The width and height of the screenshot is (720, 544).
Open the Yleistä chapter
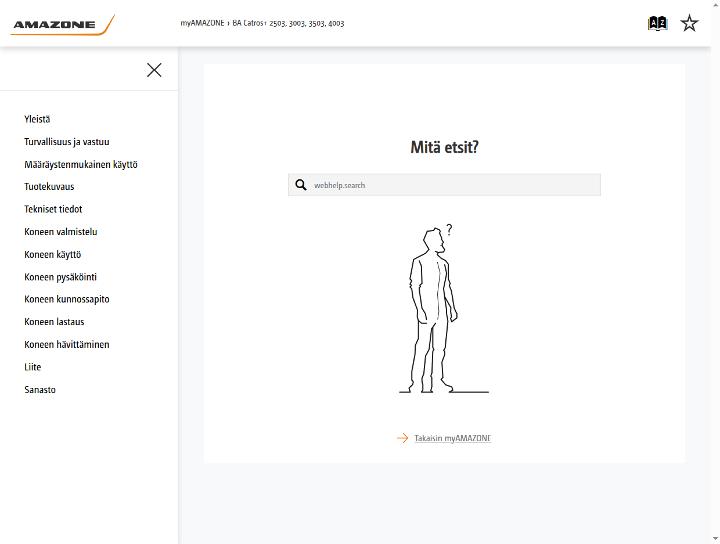[x=37, y=119]
